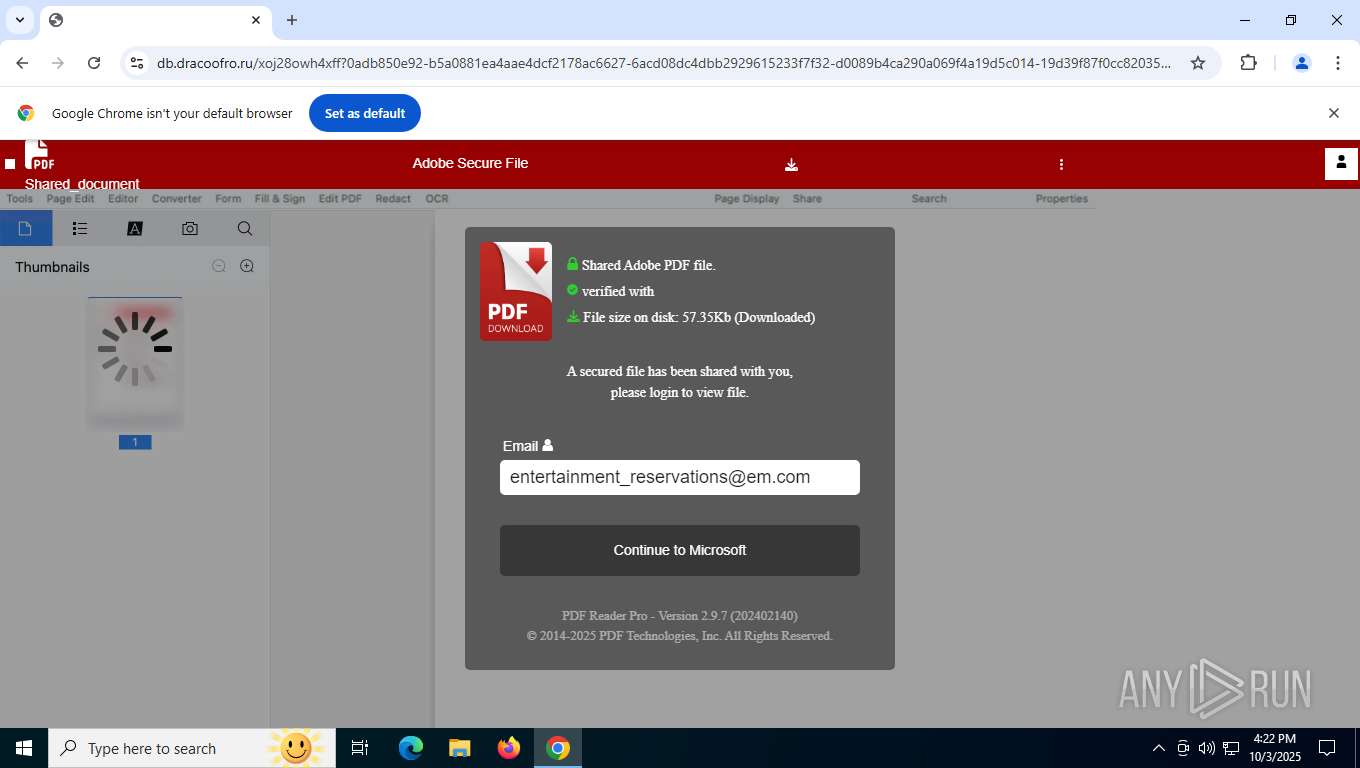Click the Adobe Secure File title

click(470, 163)
